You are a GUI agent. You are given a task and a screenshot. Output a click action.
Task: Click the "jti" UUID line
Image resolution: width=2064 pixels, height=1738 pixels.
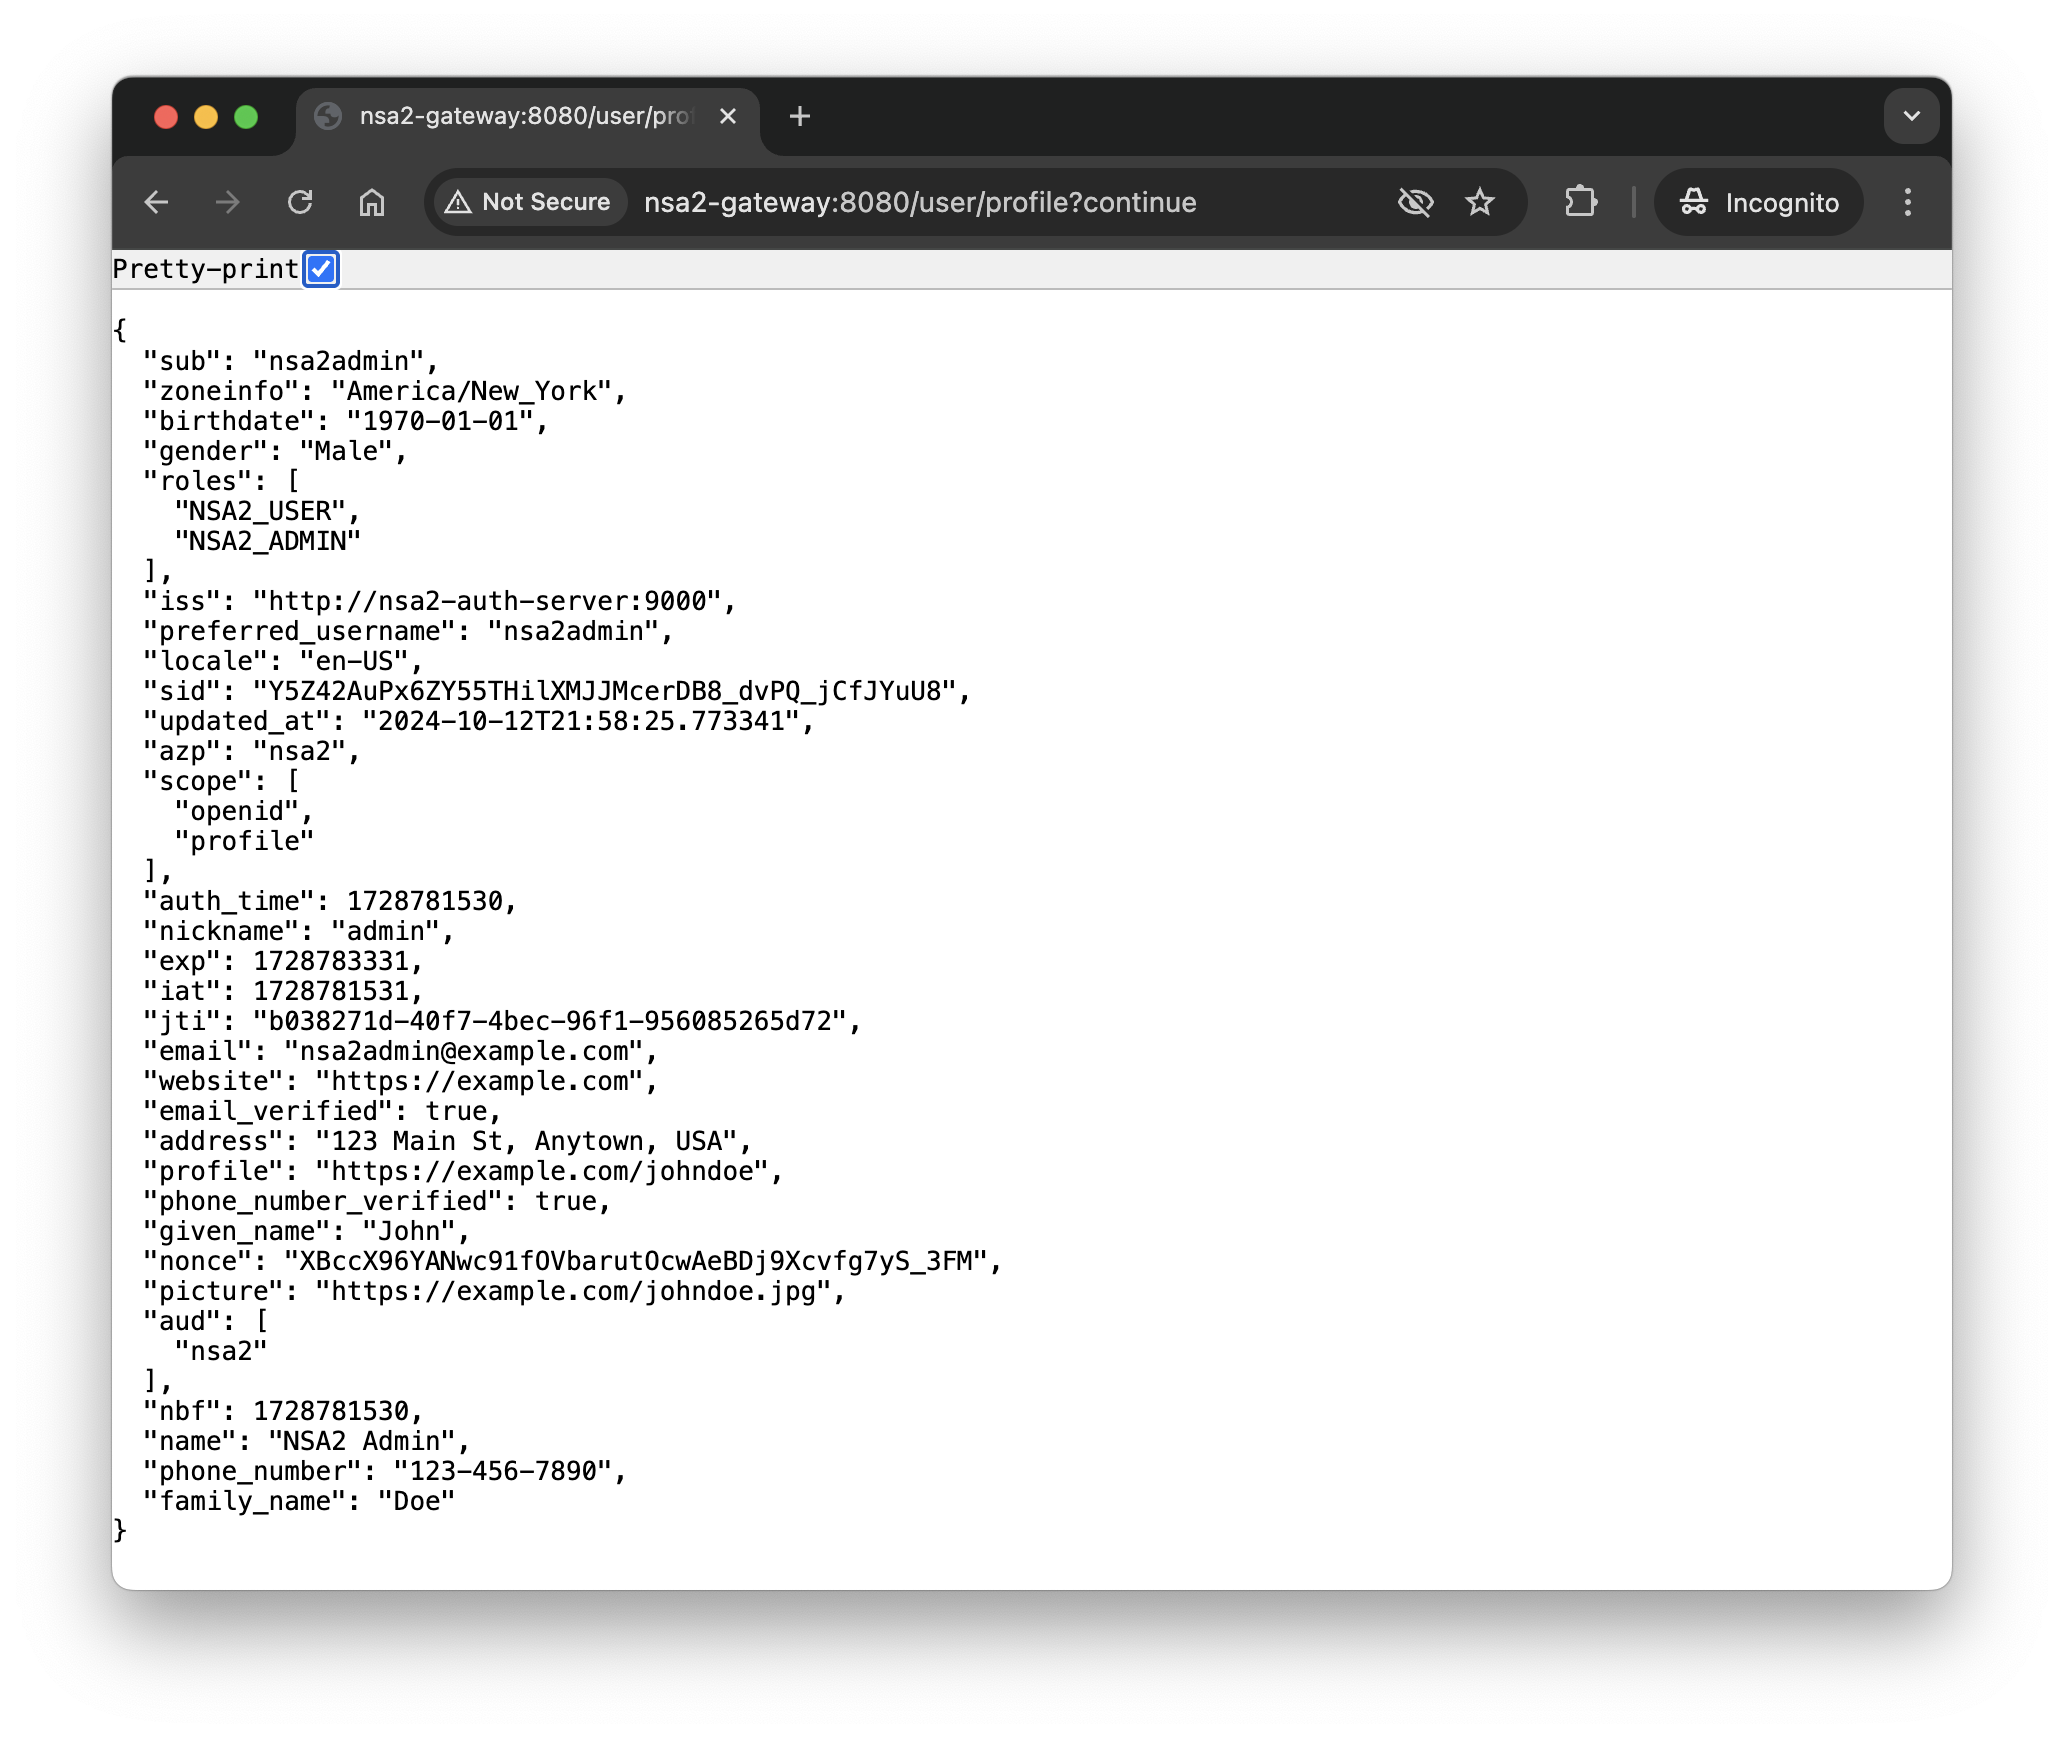coord(502,1021)
